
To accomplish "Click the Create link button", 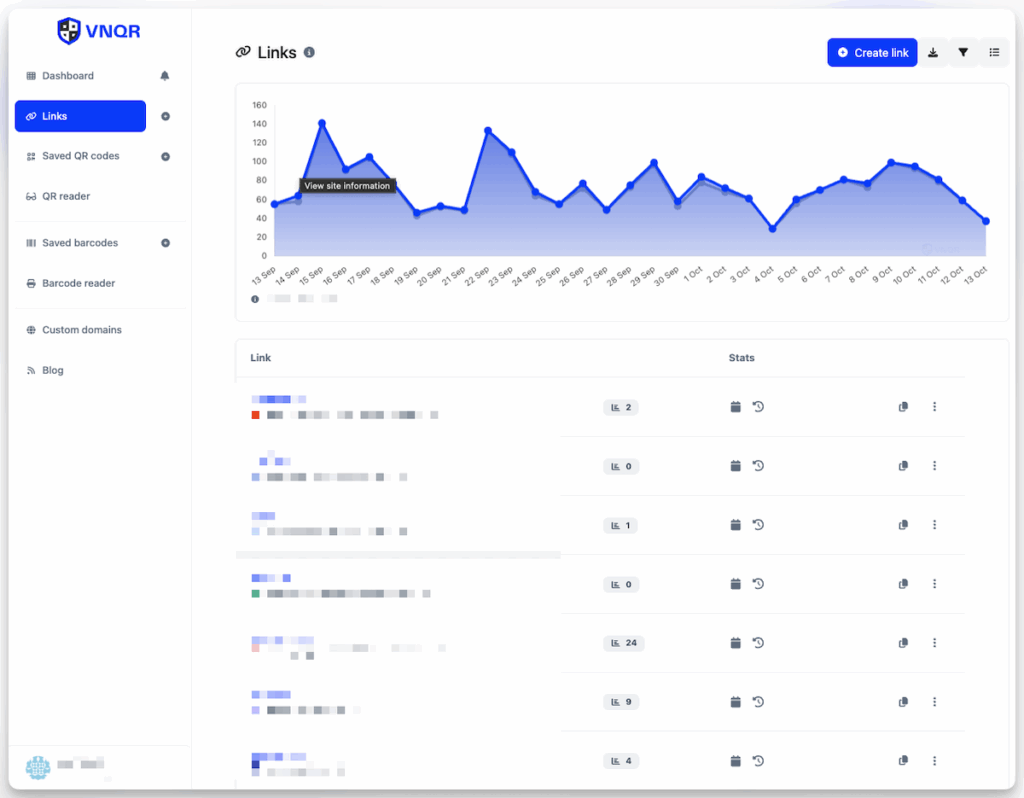I will (x=872, y=53).
